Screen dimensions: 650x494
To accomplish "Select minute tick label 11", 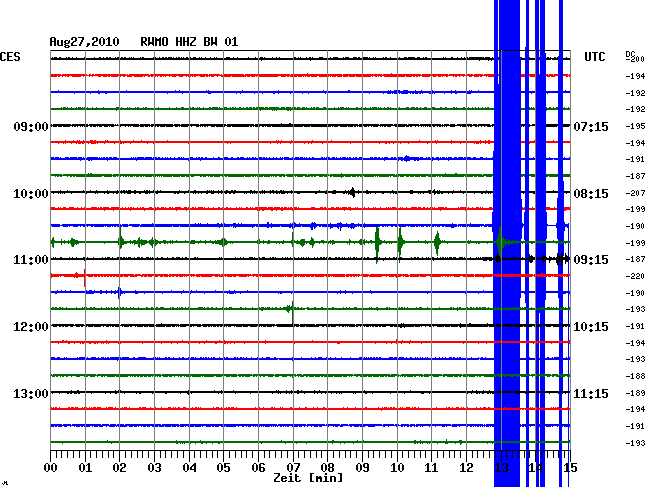I will [x=432, y=468].
